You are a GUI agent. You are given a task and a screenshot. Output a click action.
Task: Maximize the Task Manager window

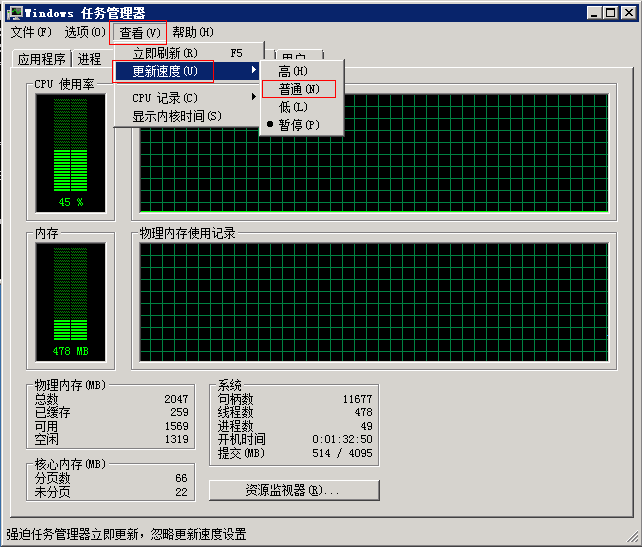610,12
